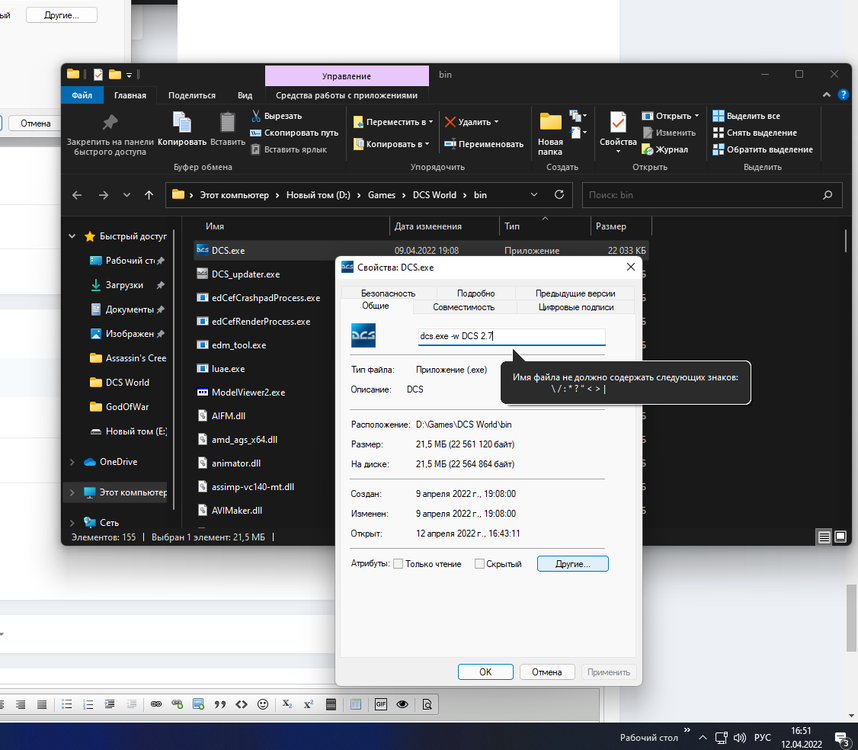The width and height of the screenshot is (858, 750).
Task: Click the code brackets icon in editor toolbar
Action: (x=241, y=704)
